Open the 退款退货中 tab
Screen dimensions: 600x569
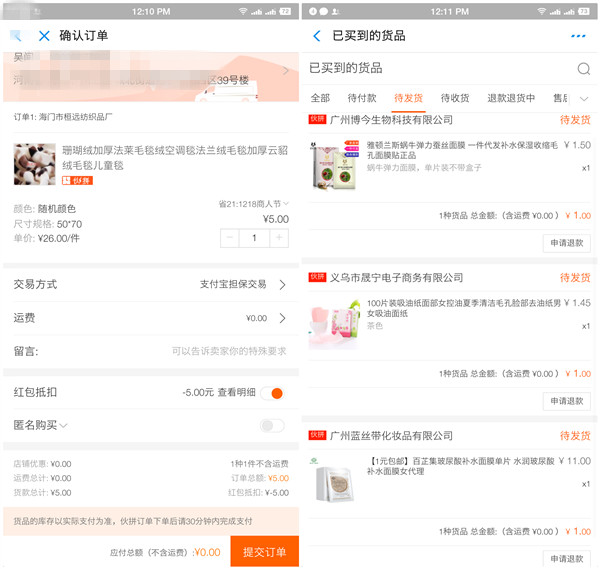(x=511, y=98)
